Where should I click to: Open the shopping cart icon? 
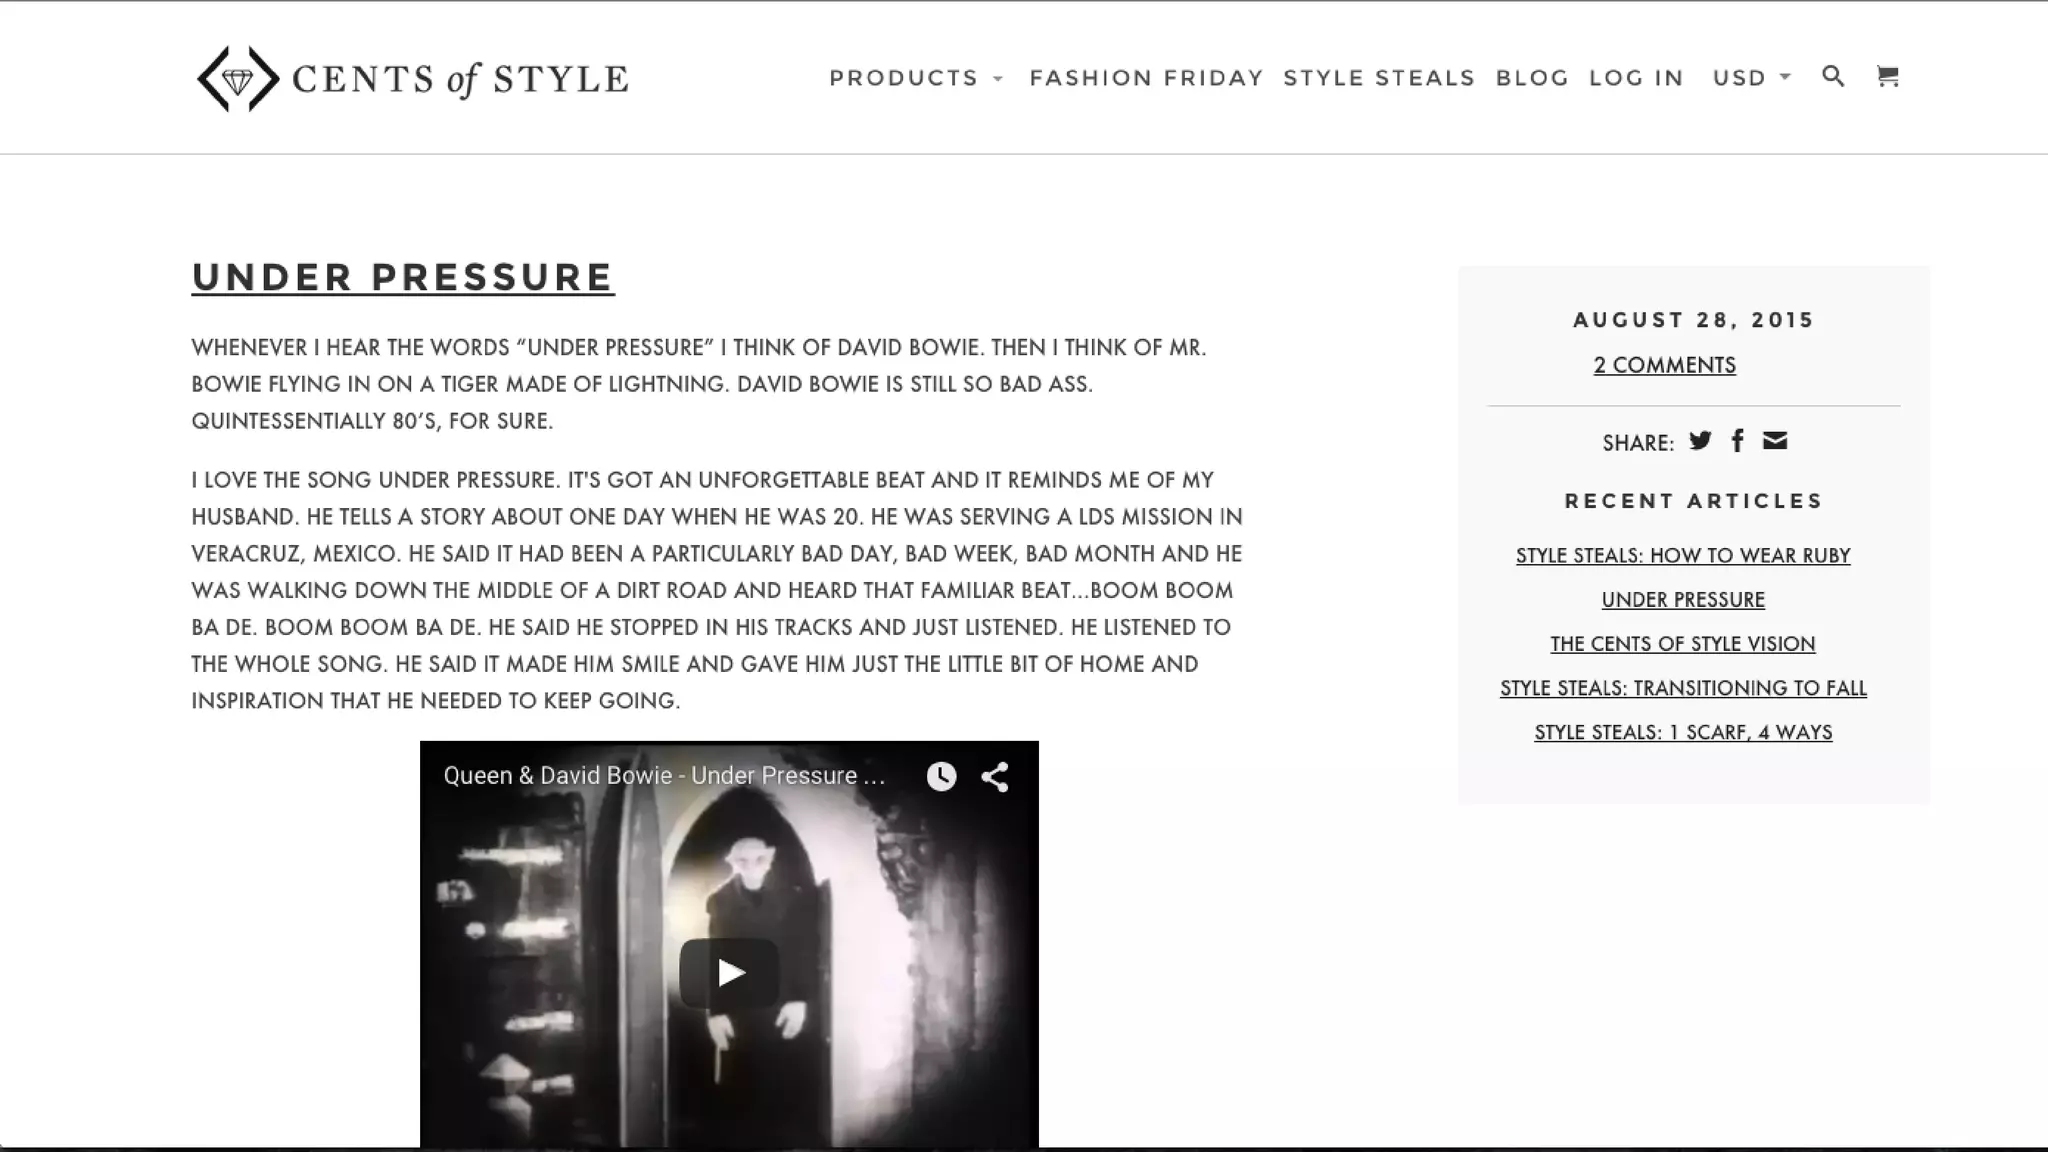pos(1887,76)
